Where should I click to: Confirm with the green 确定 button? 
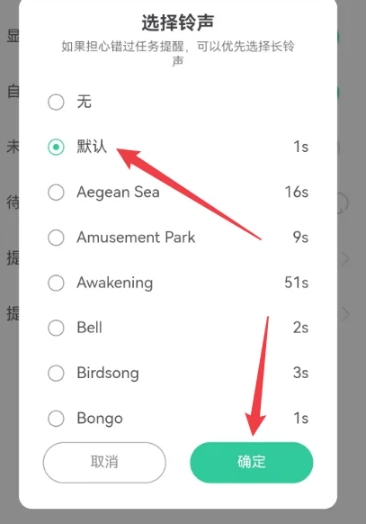(x=252, y=463)
